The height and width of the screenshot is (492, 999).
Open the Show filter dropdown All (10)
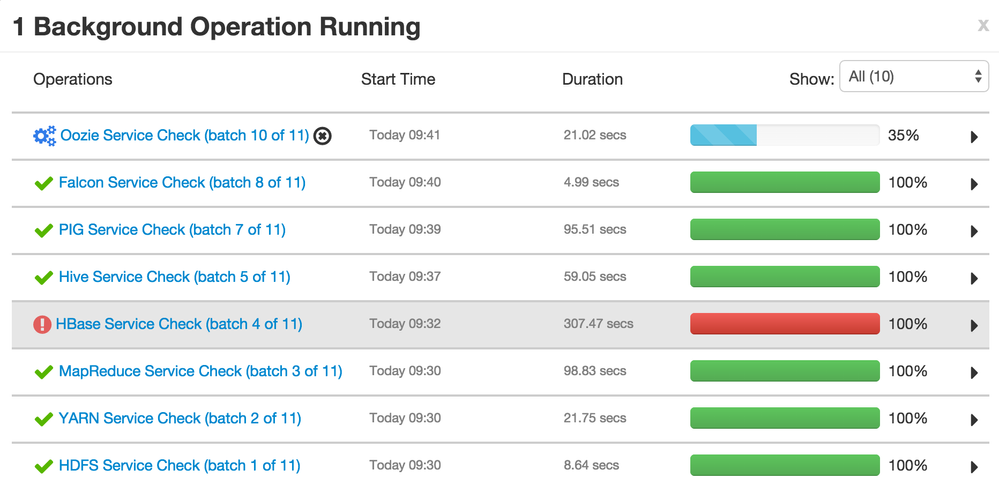pos(914,77)
